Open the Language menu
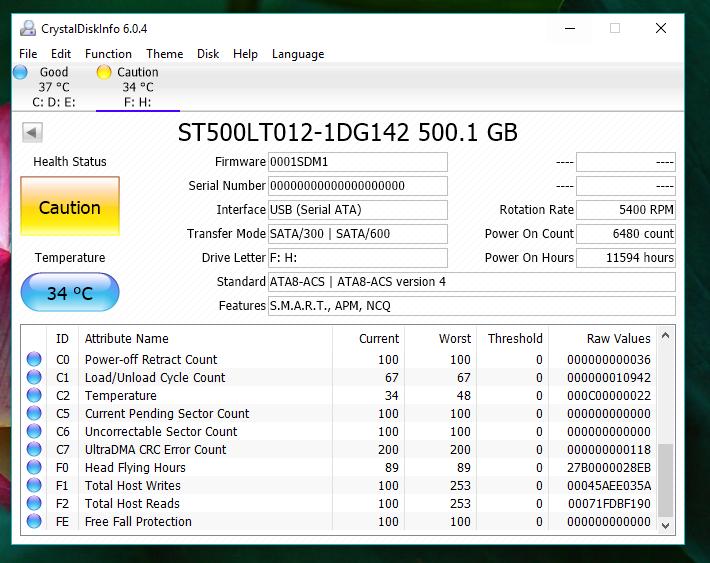 coord(298,54)
